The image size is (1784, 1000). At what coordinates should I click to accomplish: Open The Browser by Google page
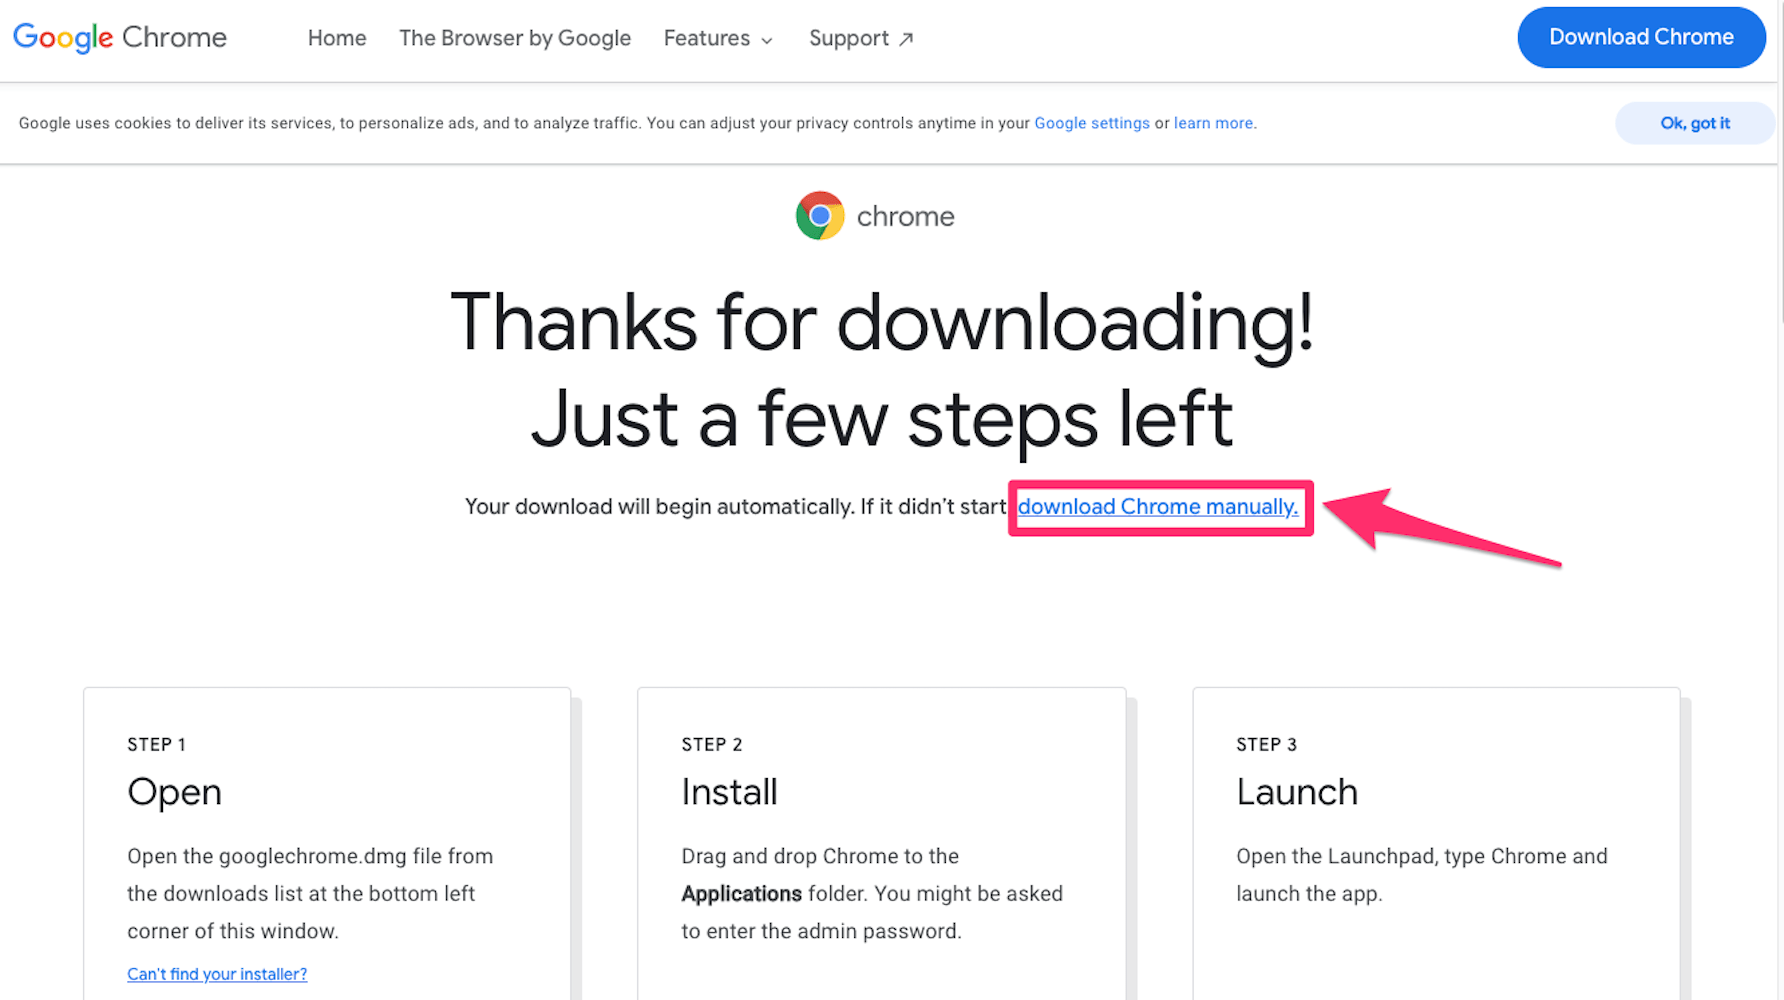[x=515, y=38]
